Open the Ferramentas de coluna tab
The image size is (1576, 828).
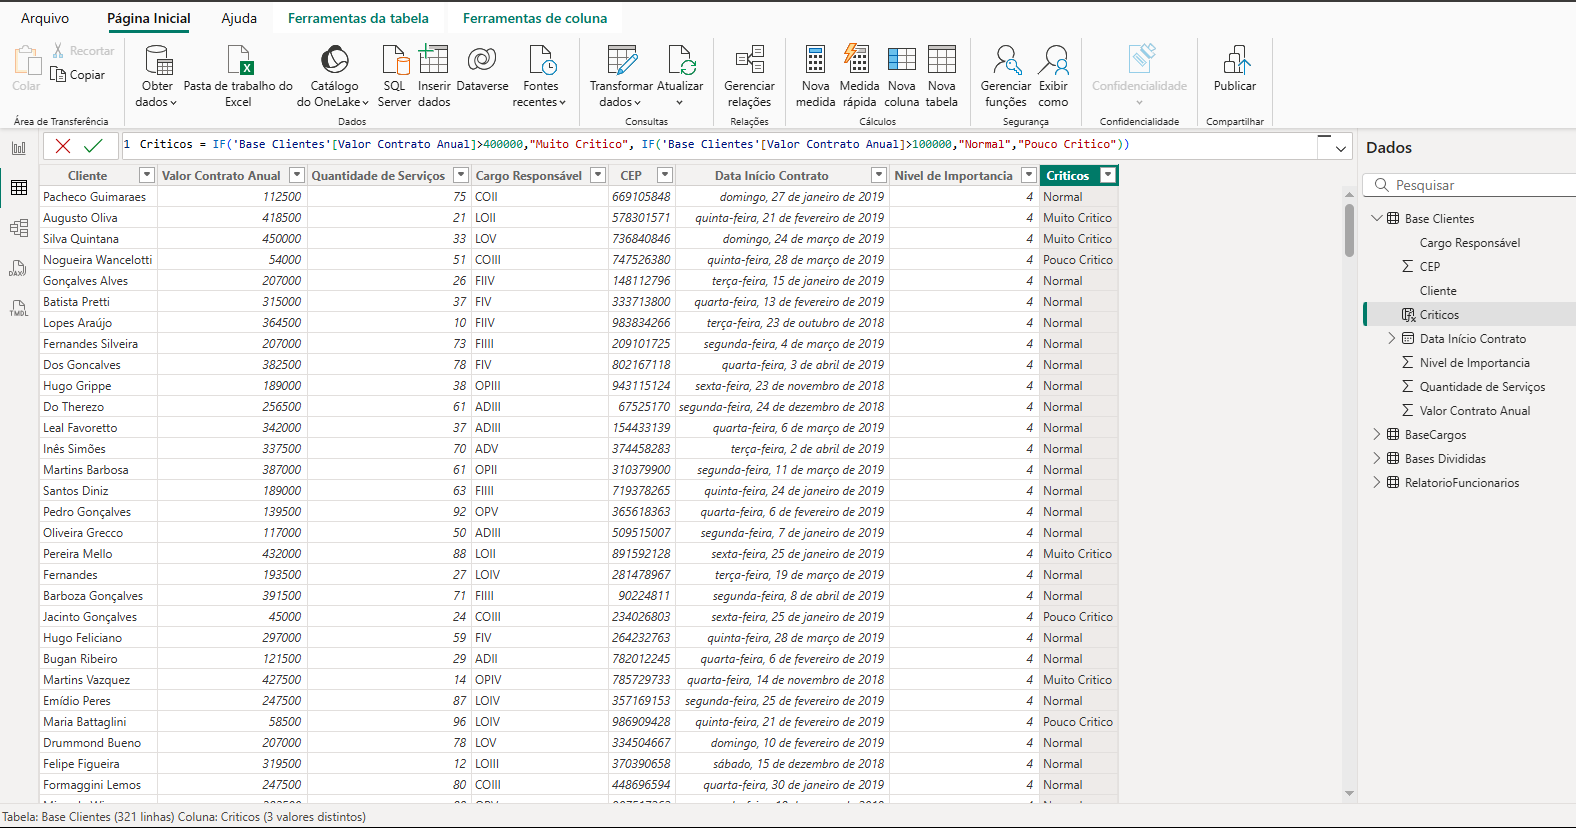[x=535, y=18]
